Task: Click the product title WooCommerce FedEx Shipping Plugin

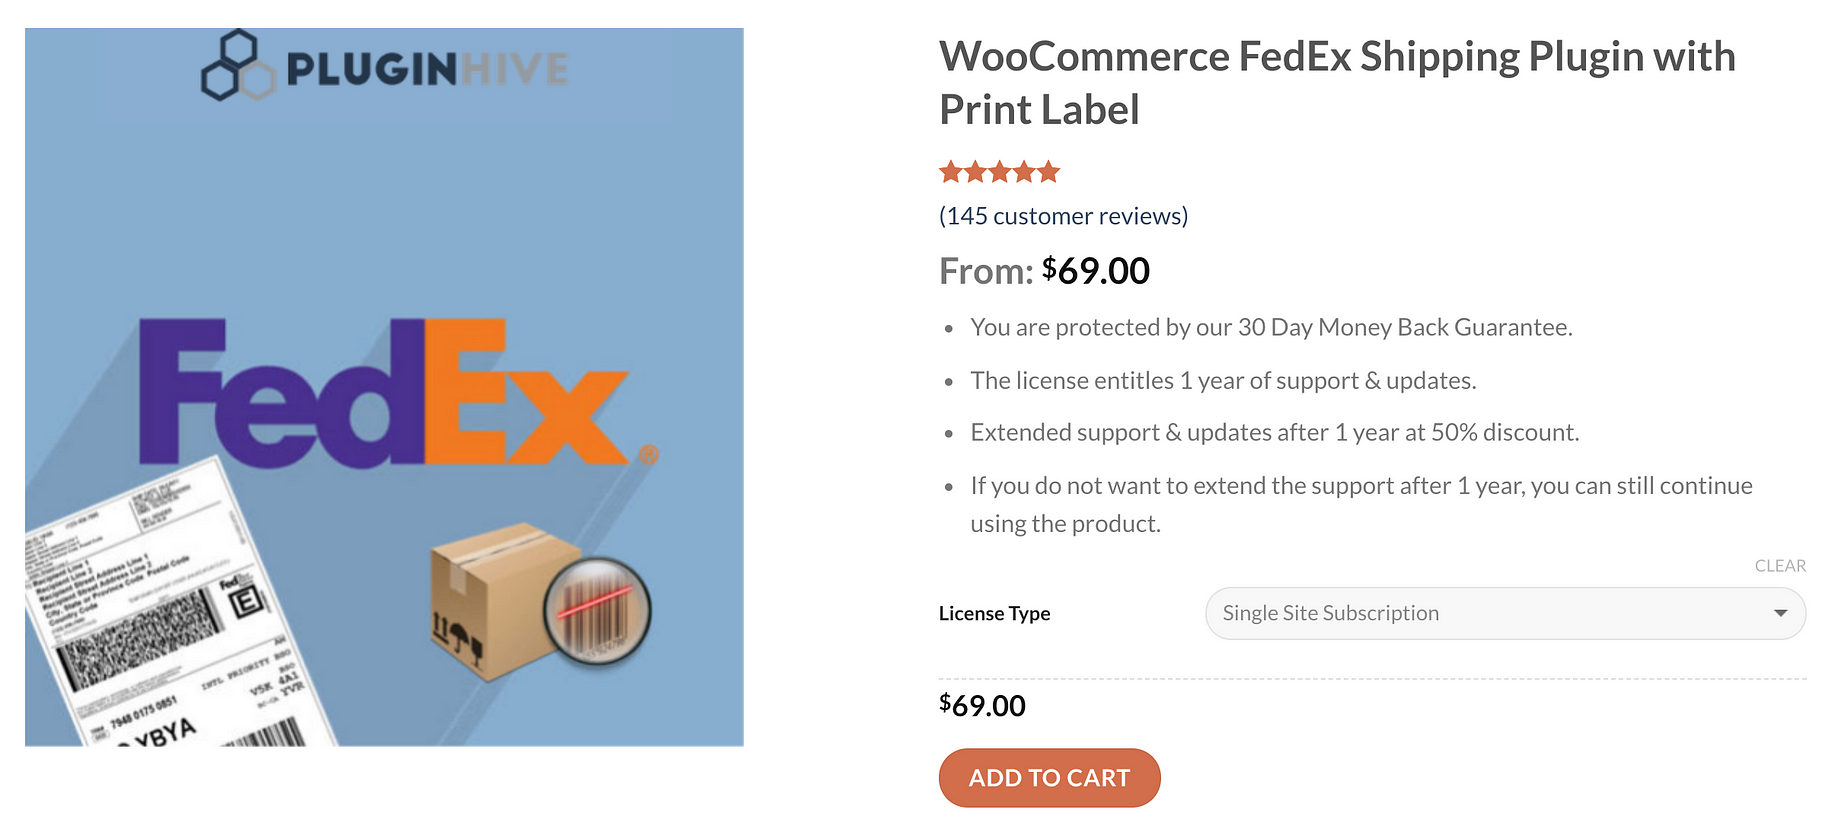Action: pos(1337,83)
